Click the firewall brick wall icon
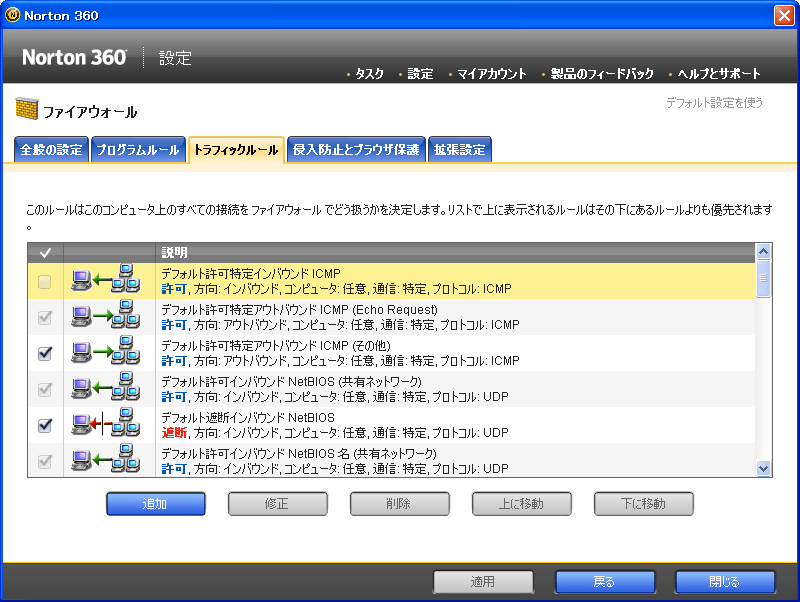The height and width of the screenshot is (602, 800). coord(27,109)
